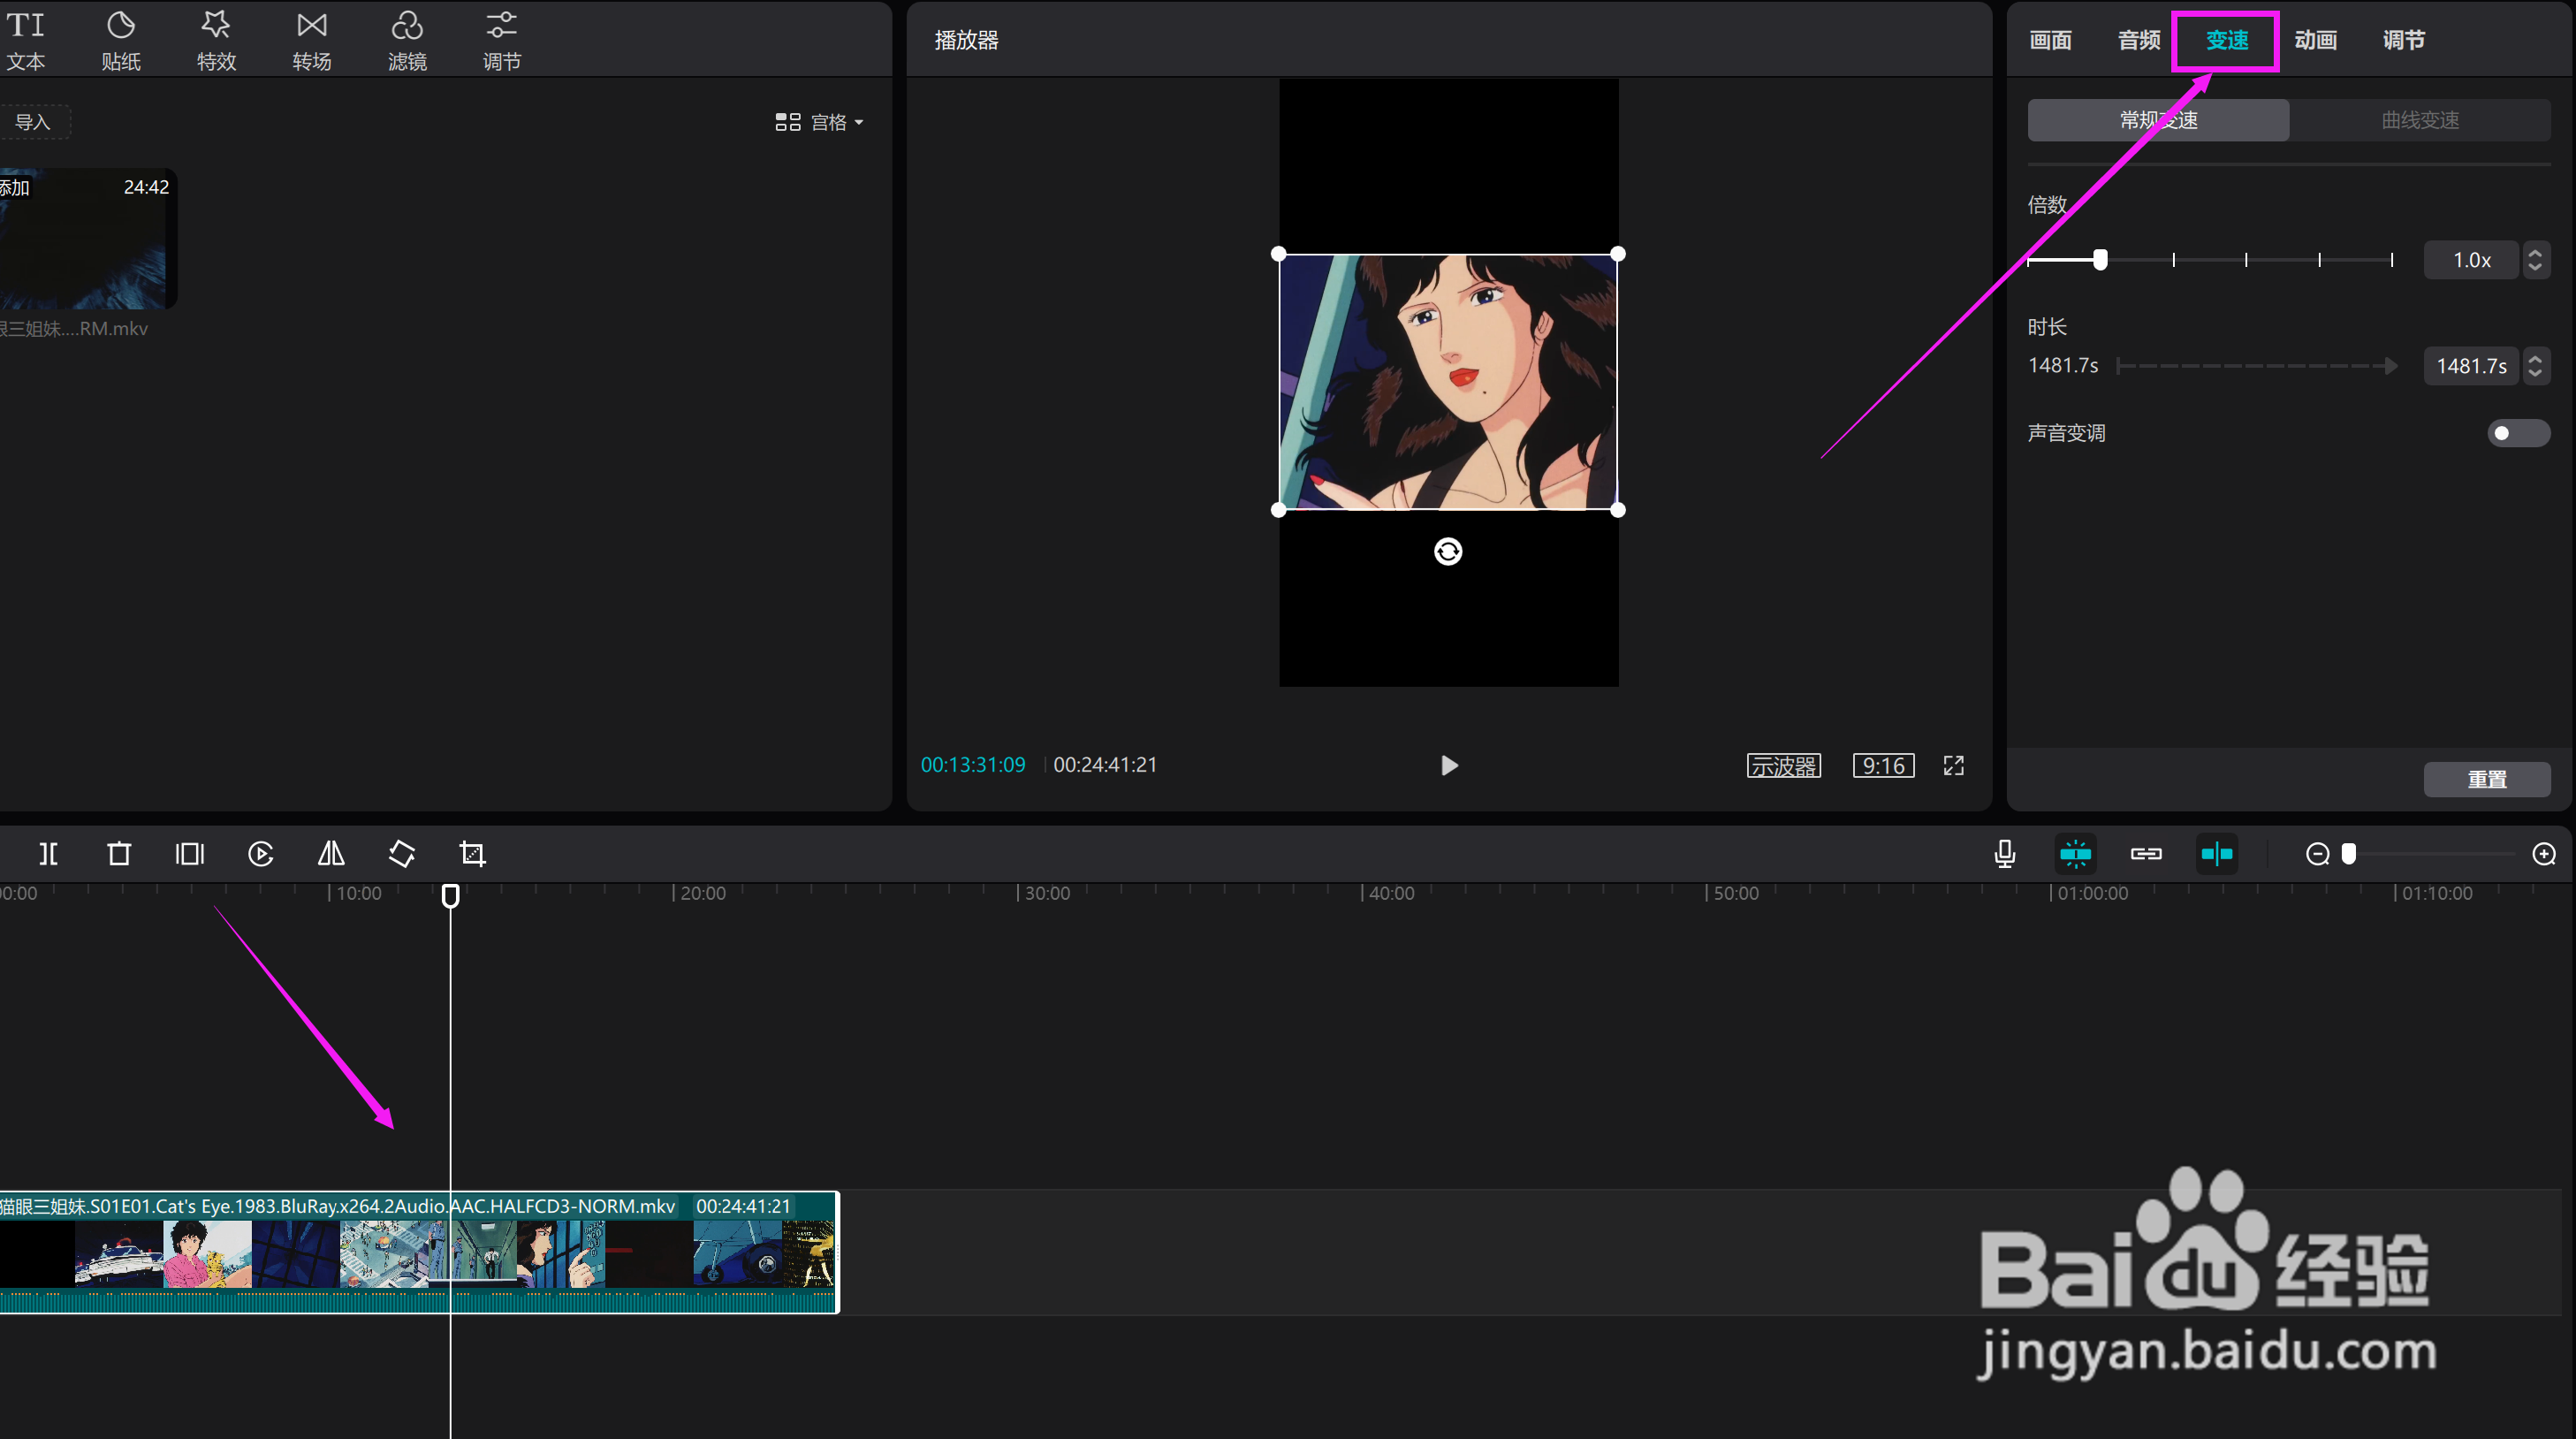Click the 重置 reset button

click(2487, 779)
